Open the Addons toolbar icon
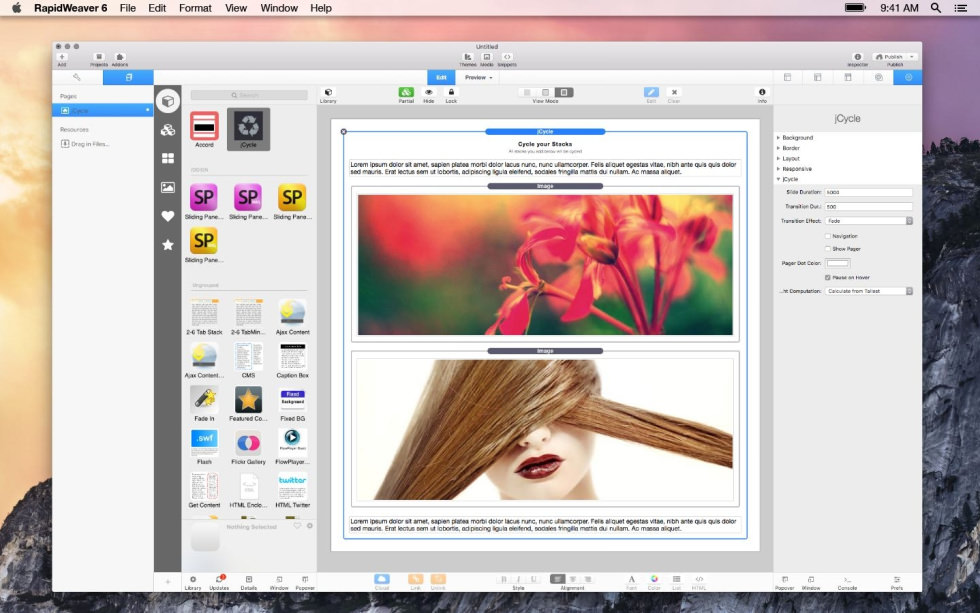The height and width of the screenshot is (613, 980). point(120,57)
